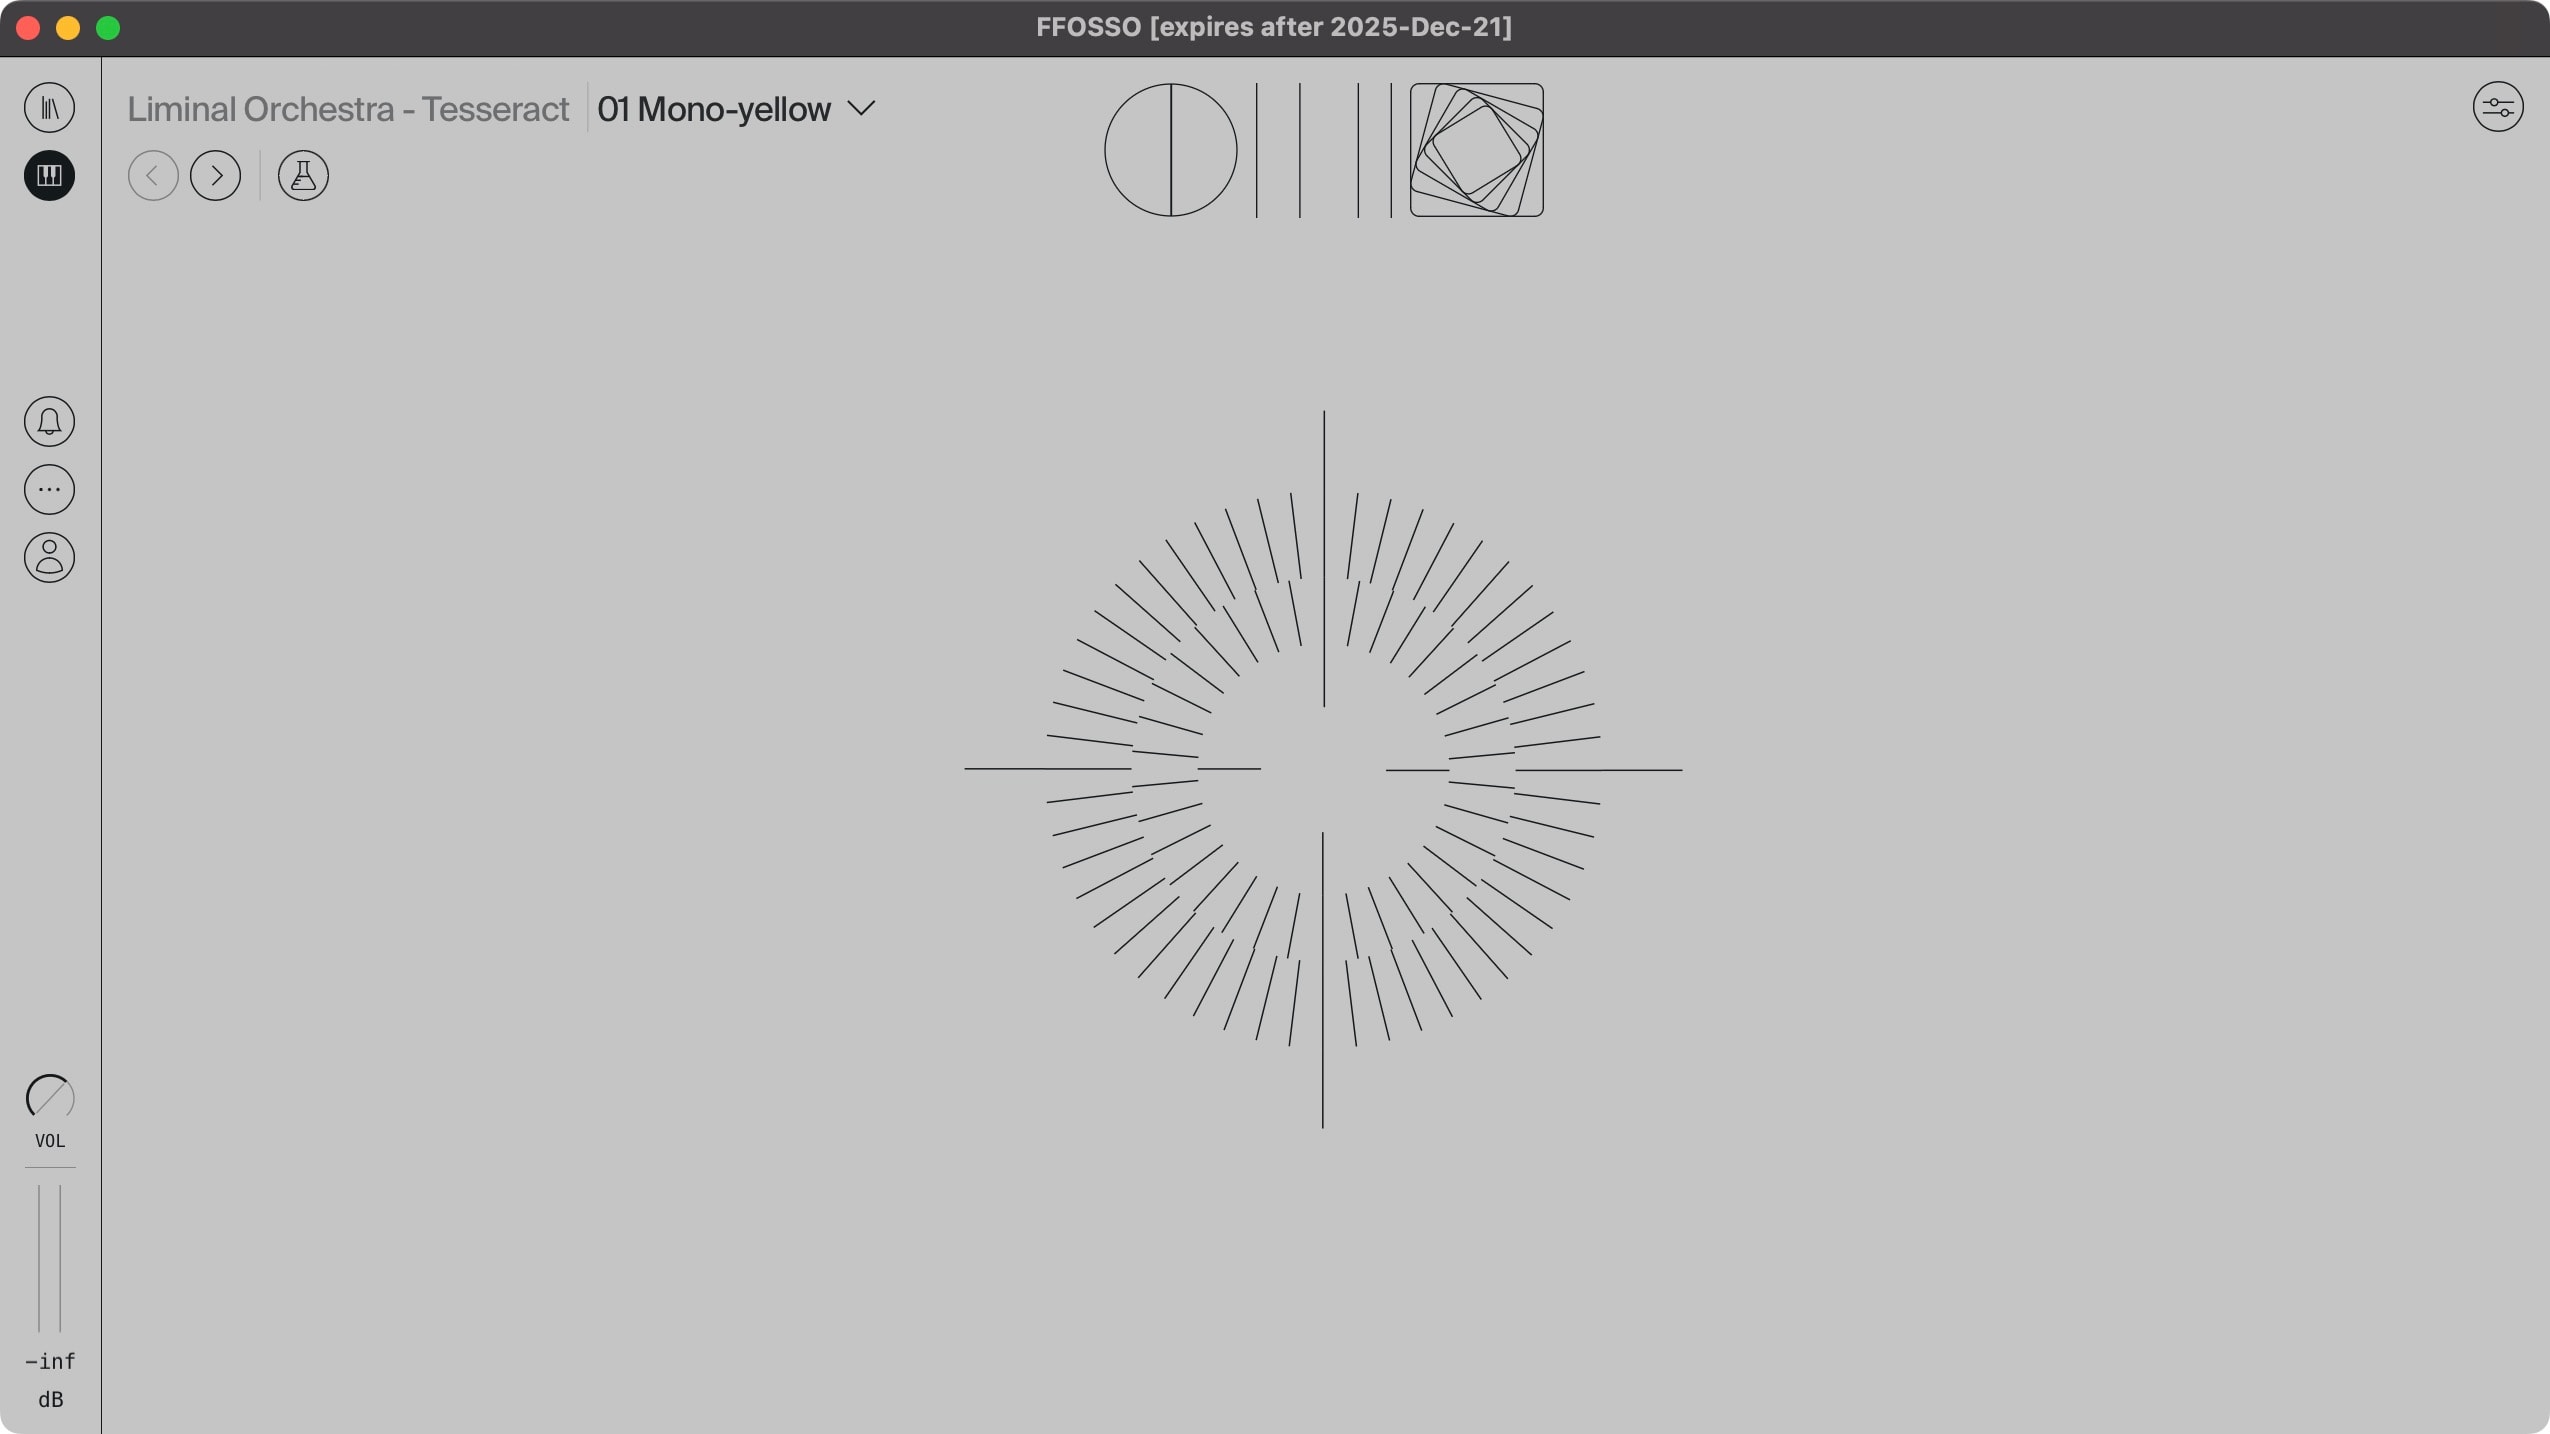The image size is (2550, 1434).
Task: Open the library icon in sidebar
Action: [49, 108]
